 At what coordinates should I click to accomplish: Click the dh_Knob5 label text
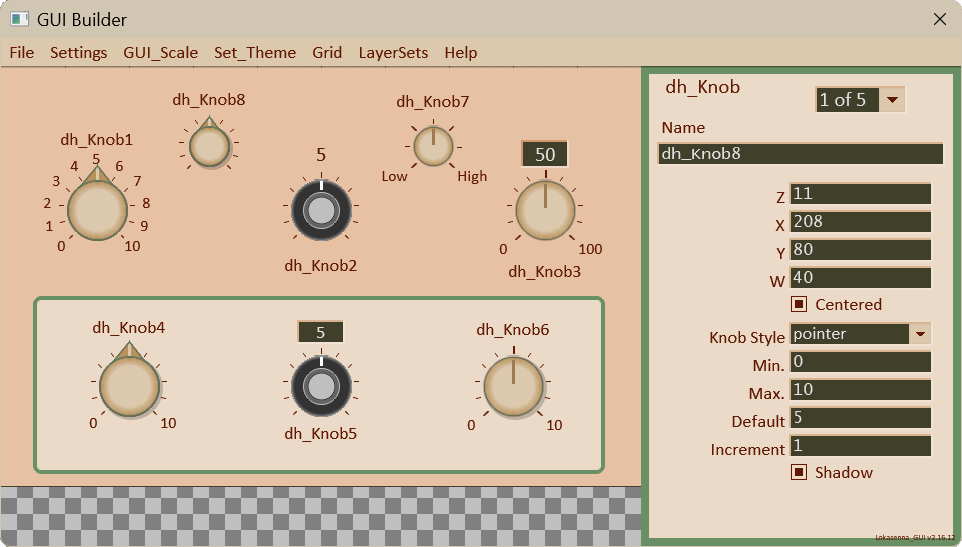tap(321, 434)
